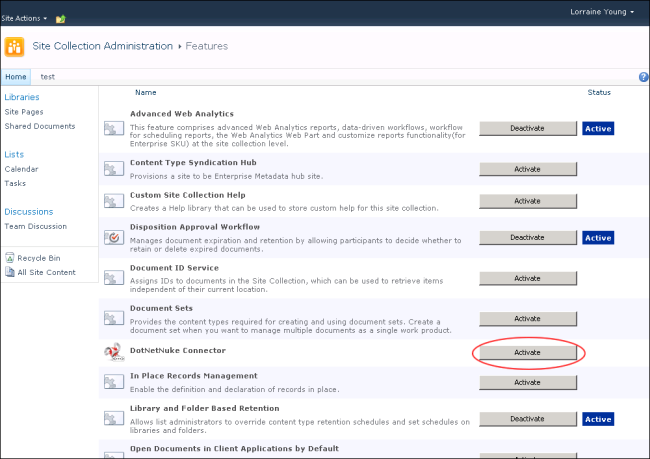
Task: Click the orange site logo icon
Action: (x=14, y=46)
